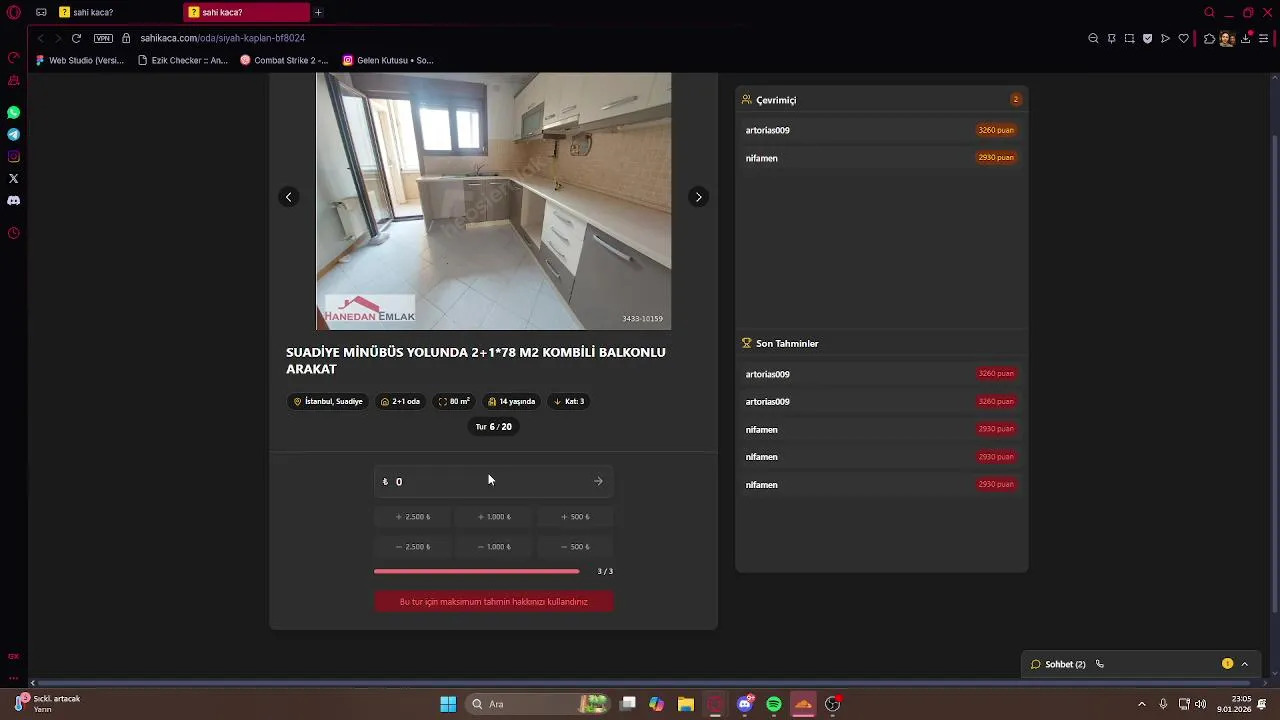Select the active red sahi kaca? tab
The image size is (1280, 720).
tap(247, 12)
